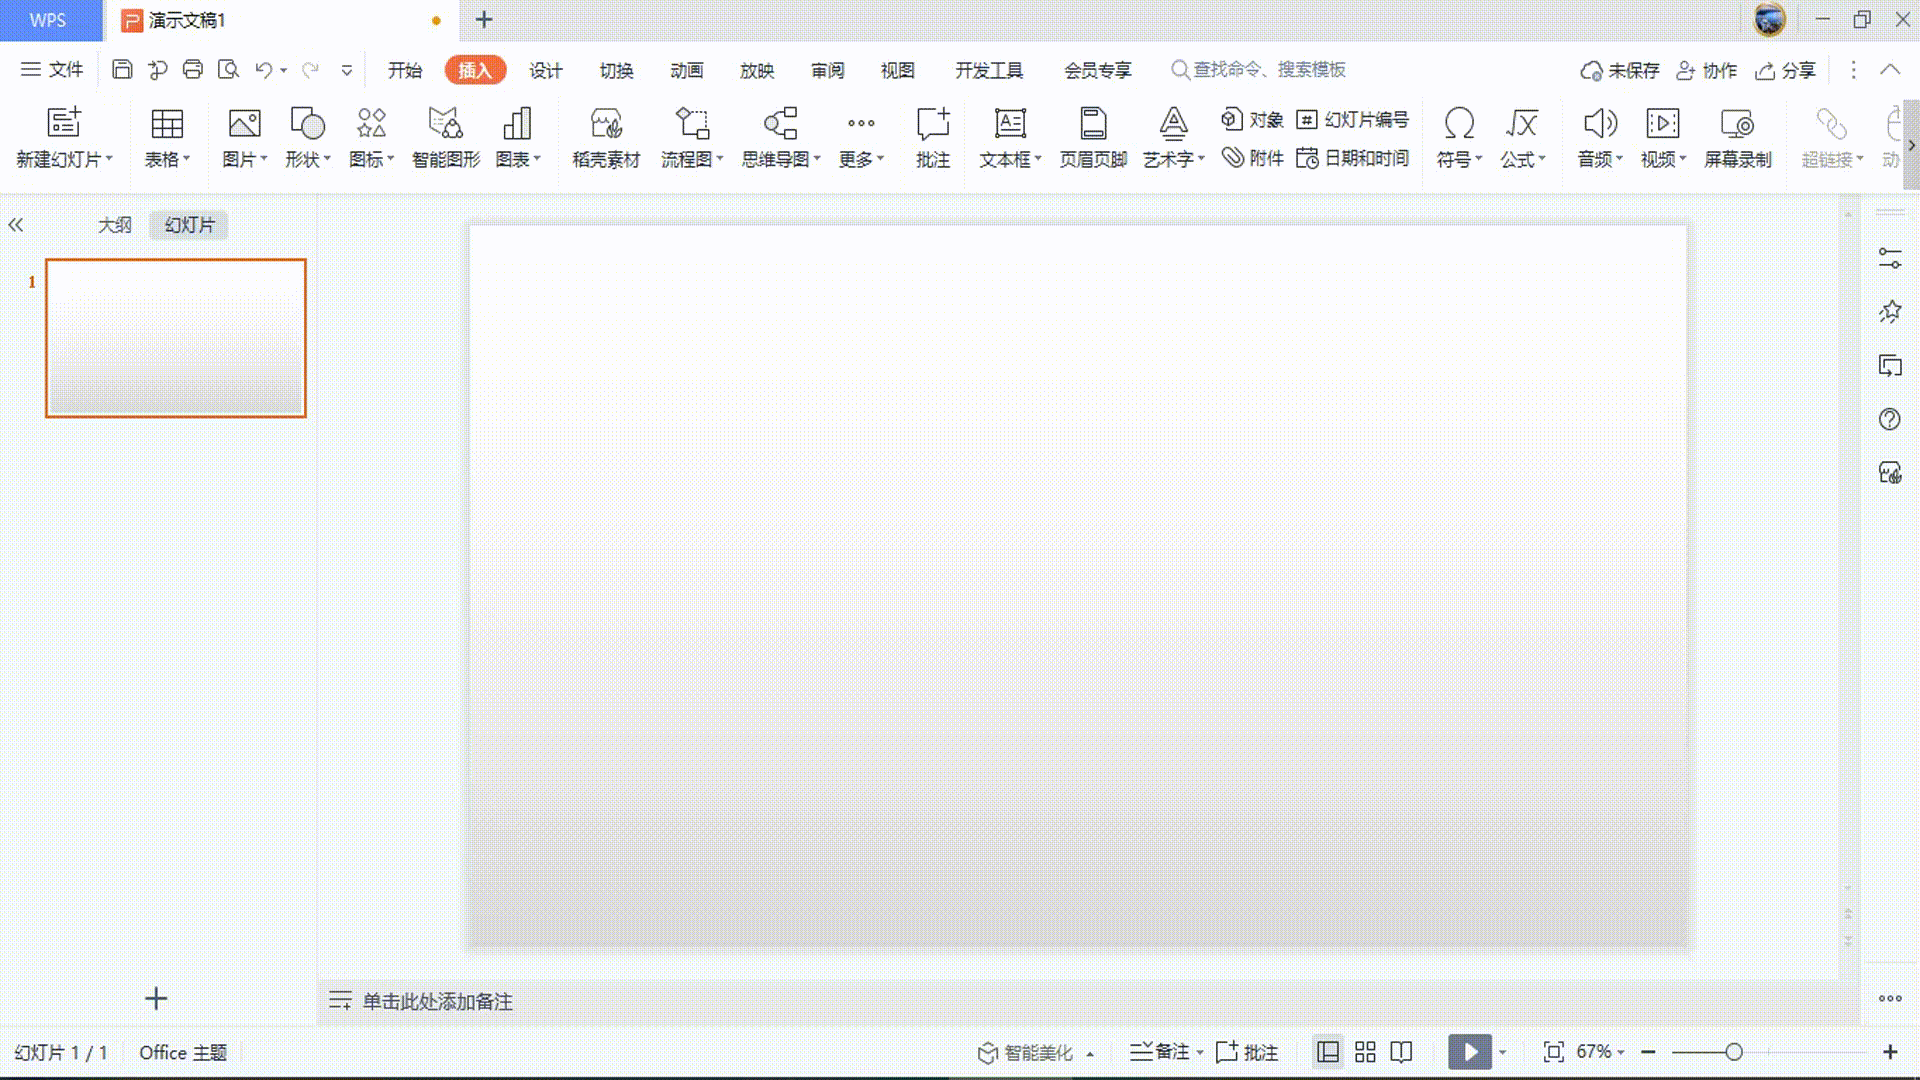Start slideshow with play button
The height and width of the screenshot is (1080, 1920).
pos(1470,1052)
